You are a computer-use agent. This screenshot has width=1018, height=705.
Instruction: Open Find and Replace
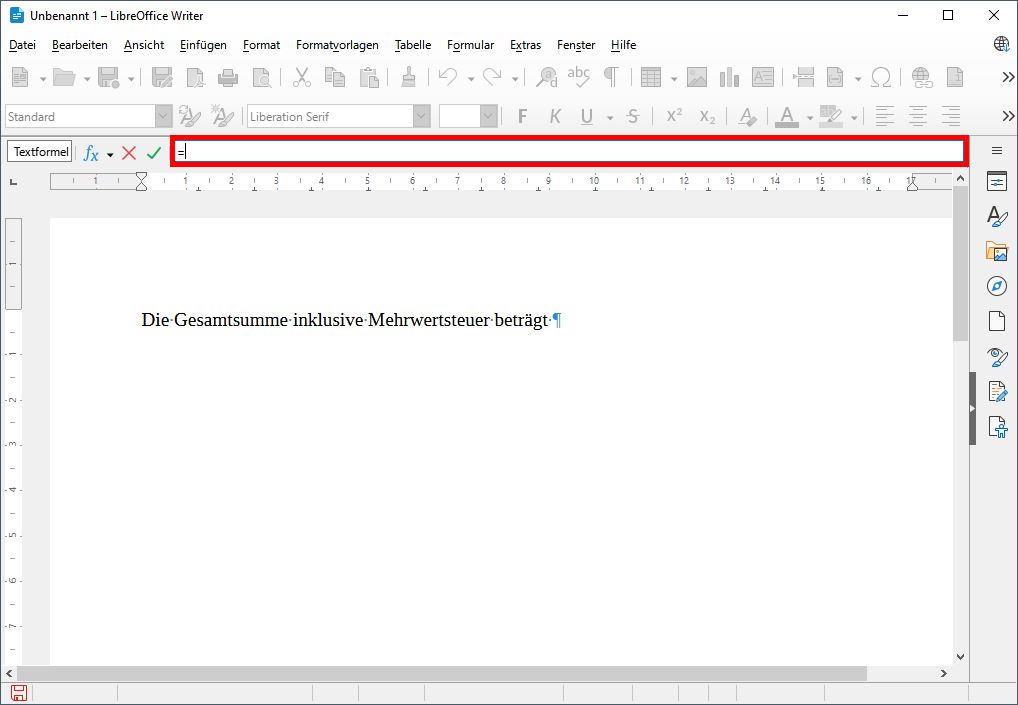pos(547,76)
